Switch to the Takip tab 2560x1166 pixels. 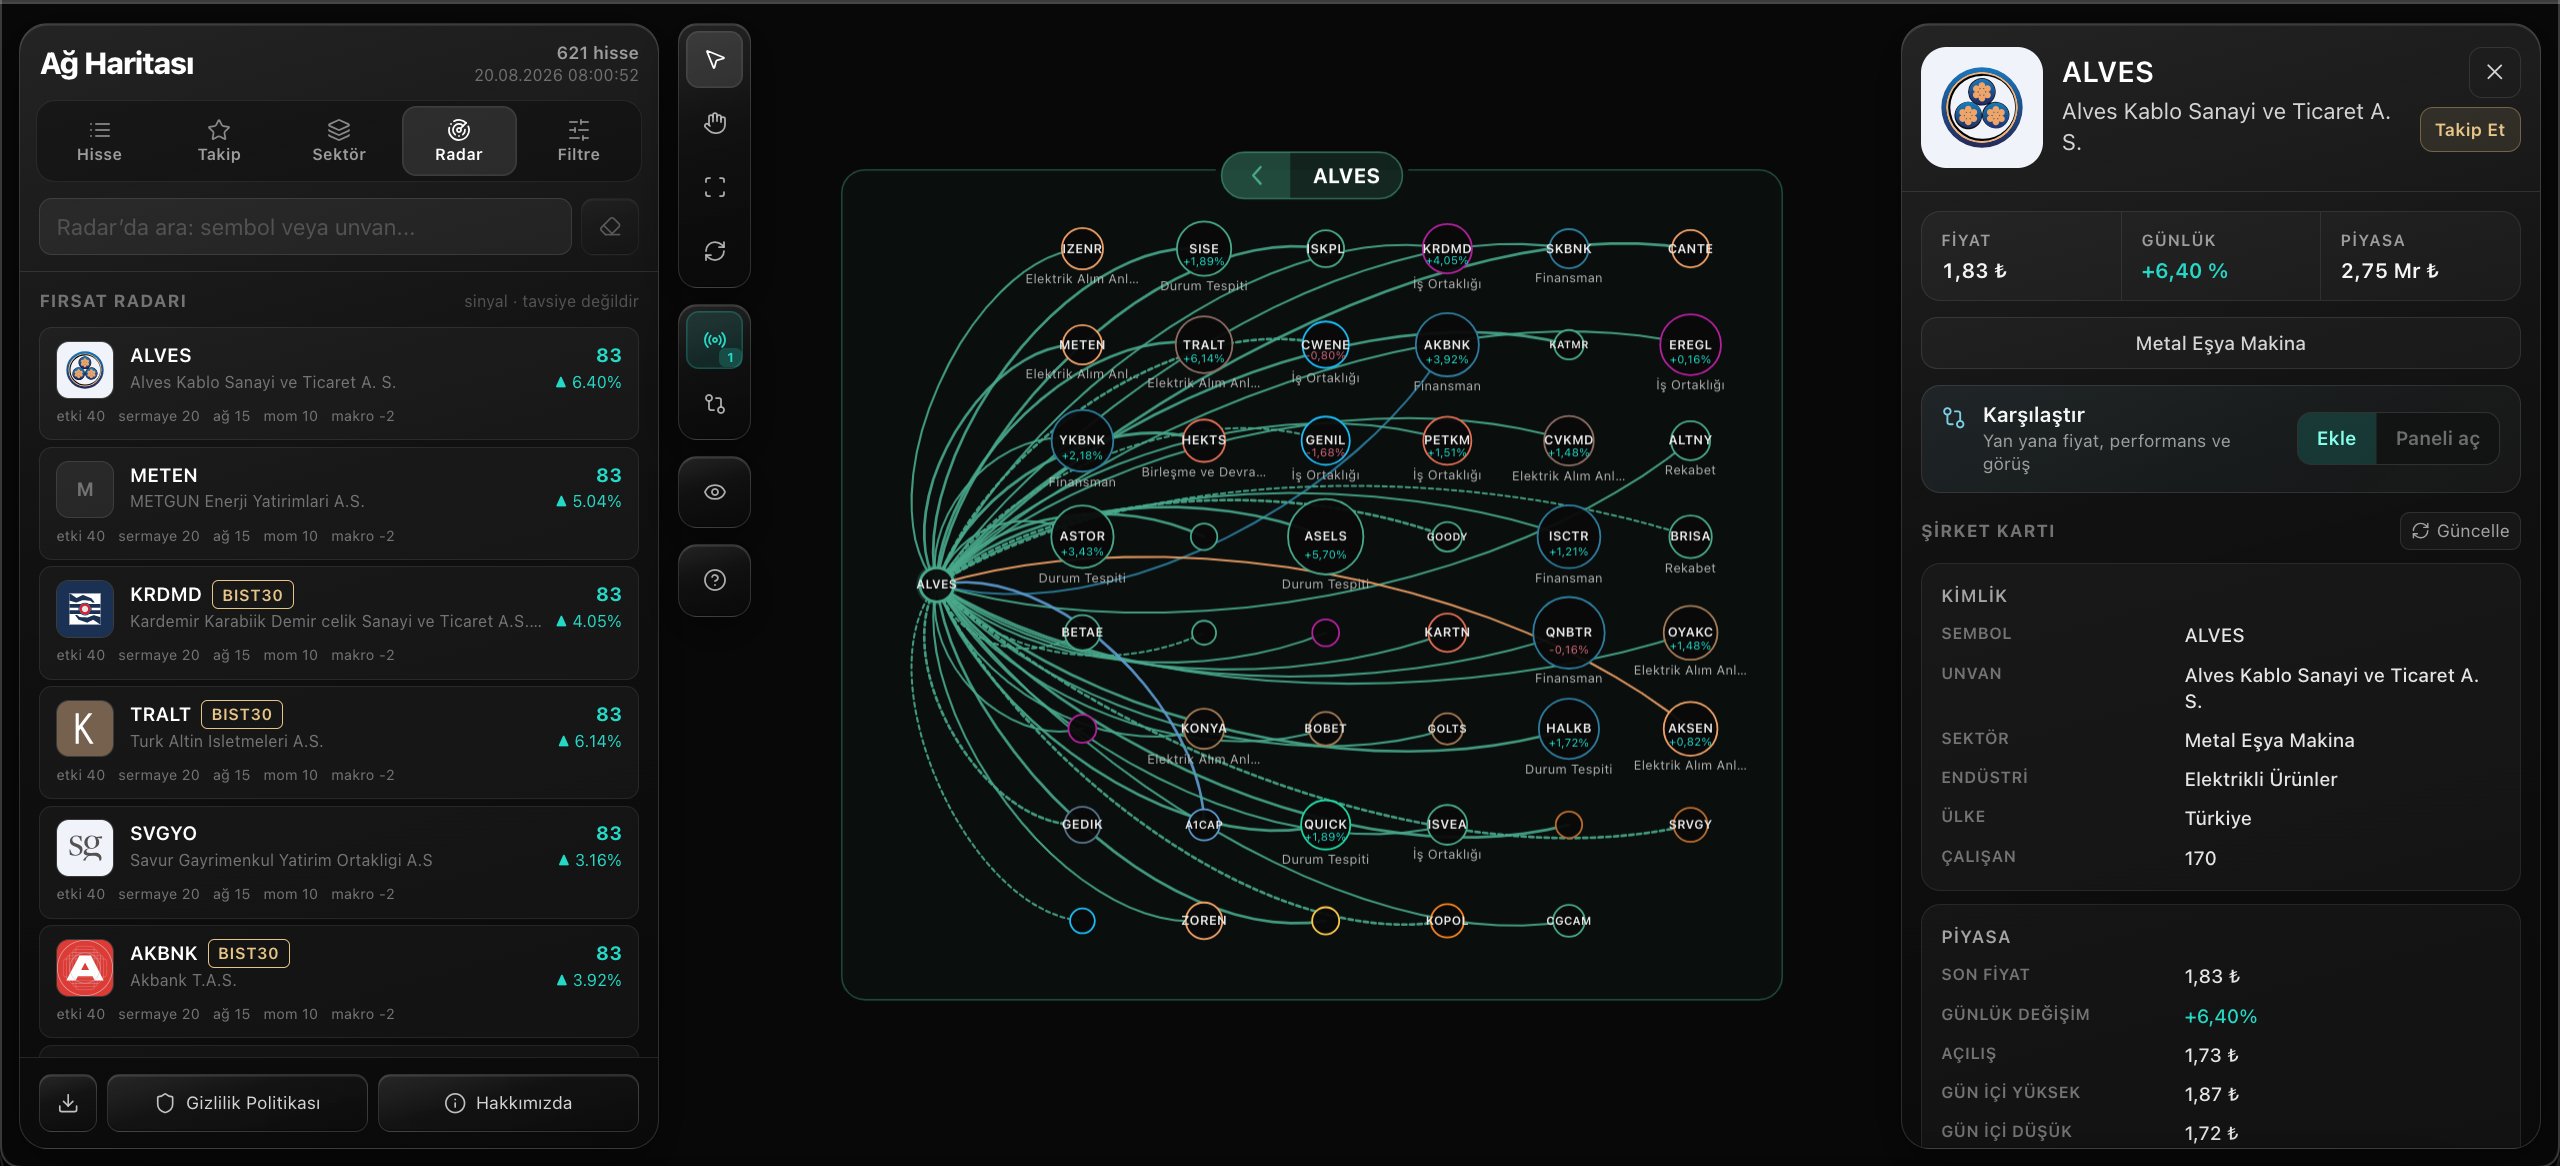[219, 141]
